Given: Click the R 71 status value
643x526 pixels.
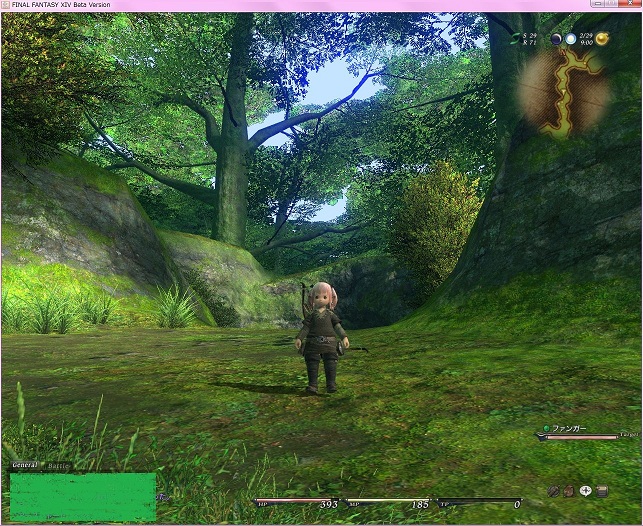Looking at the screenshot, I should click(x=529, y=43).
